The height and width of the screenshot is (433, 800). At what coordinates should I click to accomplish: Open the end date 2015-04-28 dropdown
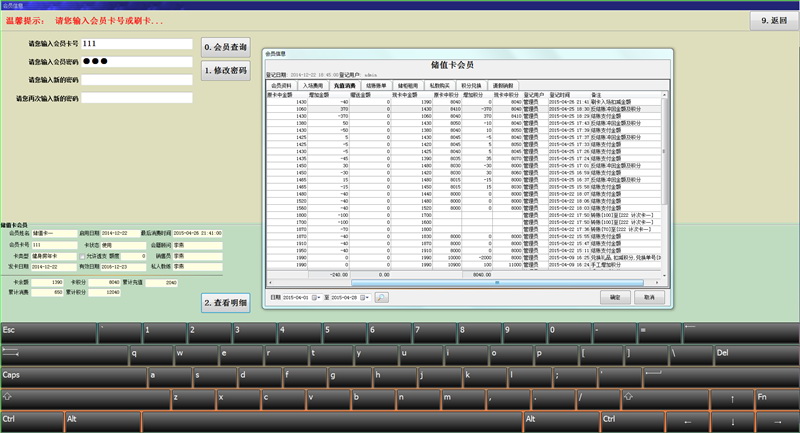(x=364, y=297)
